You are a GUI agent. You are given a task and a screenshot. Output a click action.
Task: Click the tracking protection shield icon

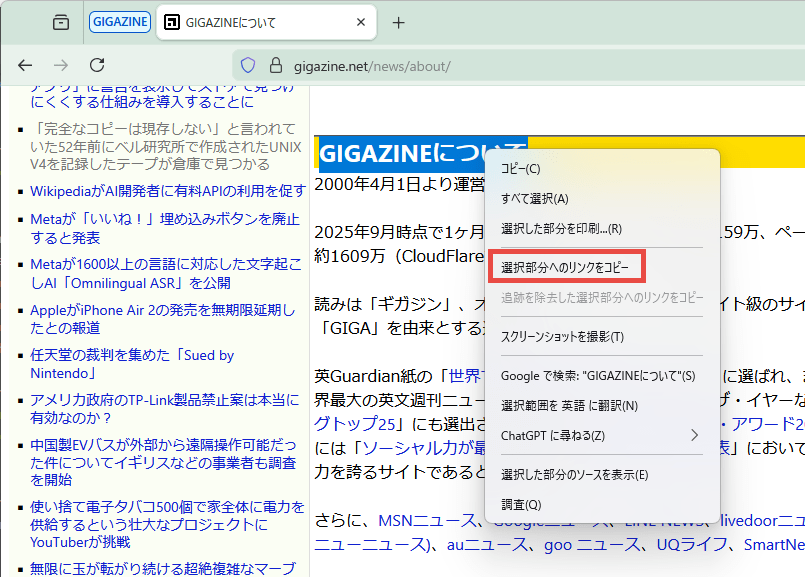[248, 66]
